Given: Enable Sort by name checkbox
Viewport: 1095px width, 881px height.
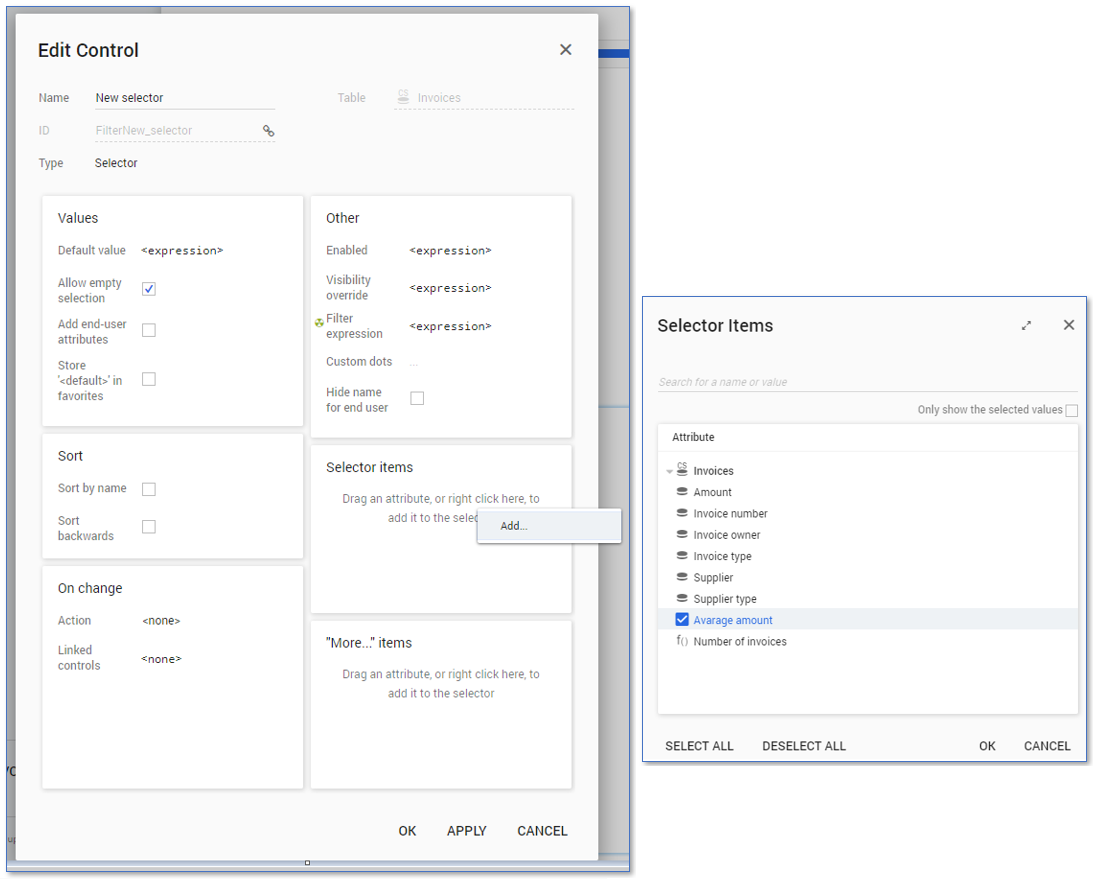Looking at the screenshot, I should pos(149,489).
